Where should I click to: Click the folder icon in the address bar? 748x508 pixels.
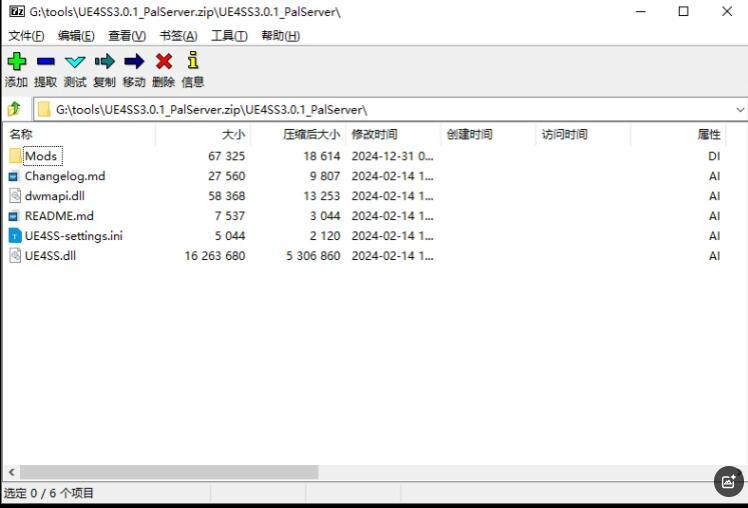point(44,109)
